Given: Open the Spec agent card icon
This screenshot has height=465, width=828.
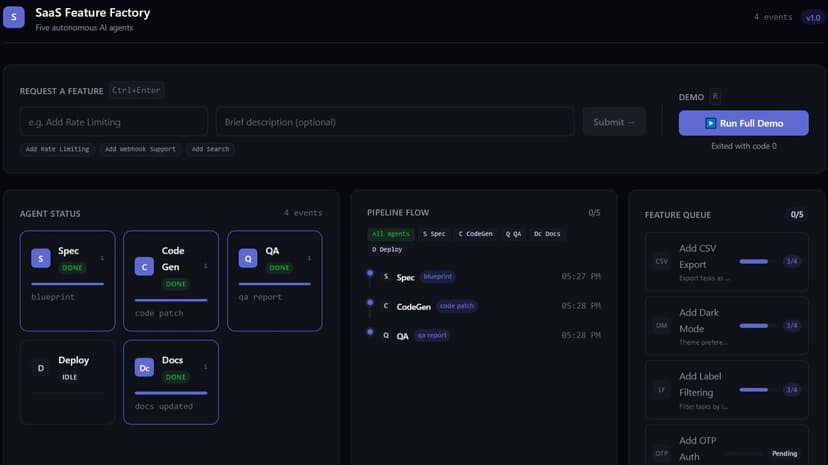Looking at the screenshot, I should 41,259.
